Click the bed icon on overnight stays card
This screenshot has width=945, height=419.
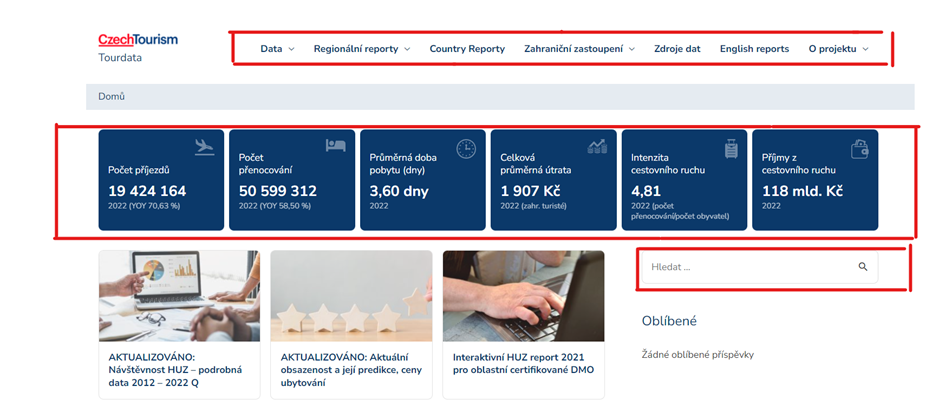coord(335,146)
